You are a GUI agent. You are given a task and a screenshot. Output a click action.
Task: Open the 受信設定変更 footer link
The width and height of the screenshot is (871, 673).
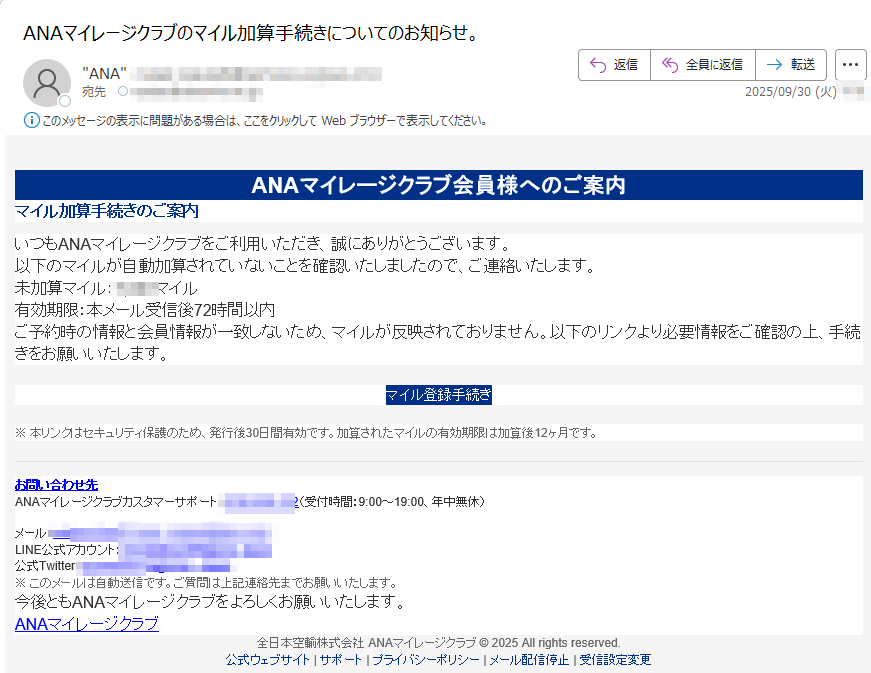point(615,660)
